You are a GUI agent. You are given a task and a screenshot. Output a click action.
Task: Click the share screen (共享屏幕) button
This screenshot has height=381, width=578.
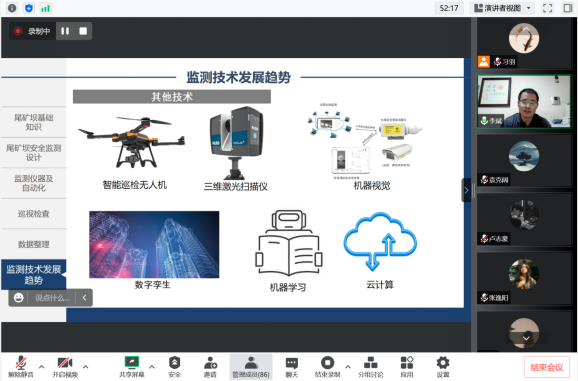[132, 366]
